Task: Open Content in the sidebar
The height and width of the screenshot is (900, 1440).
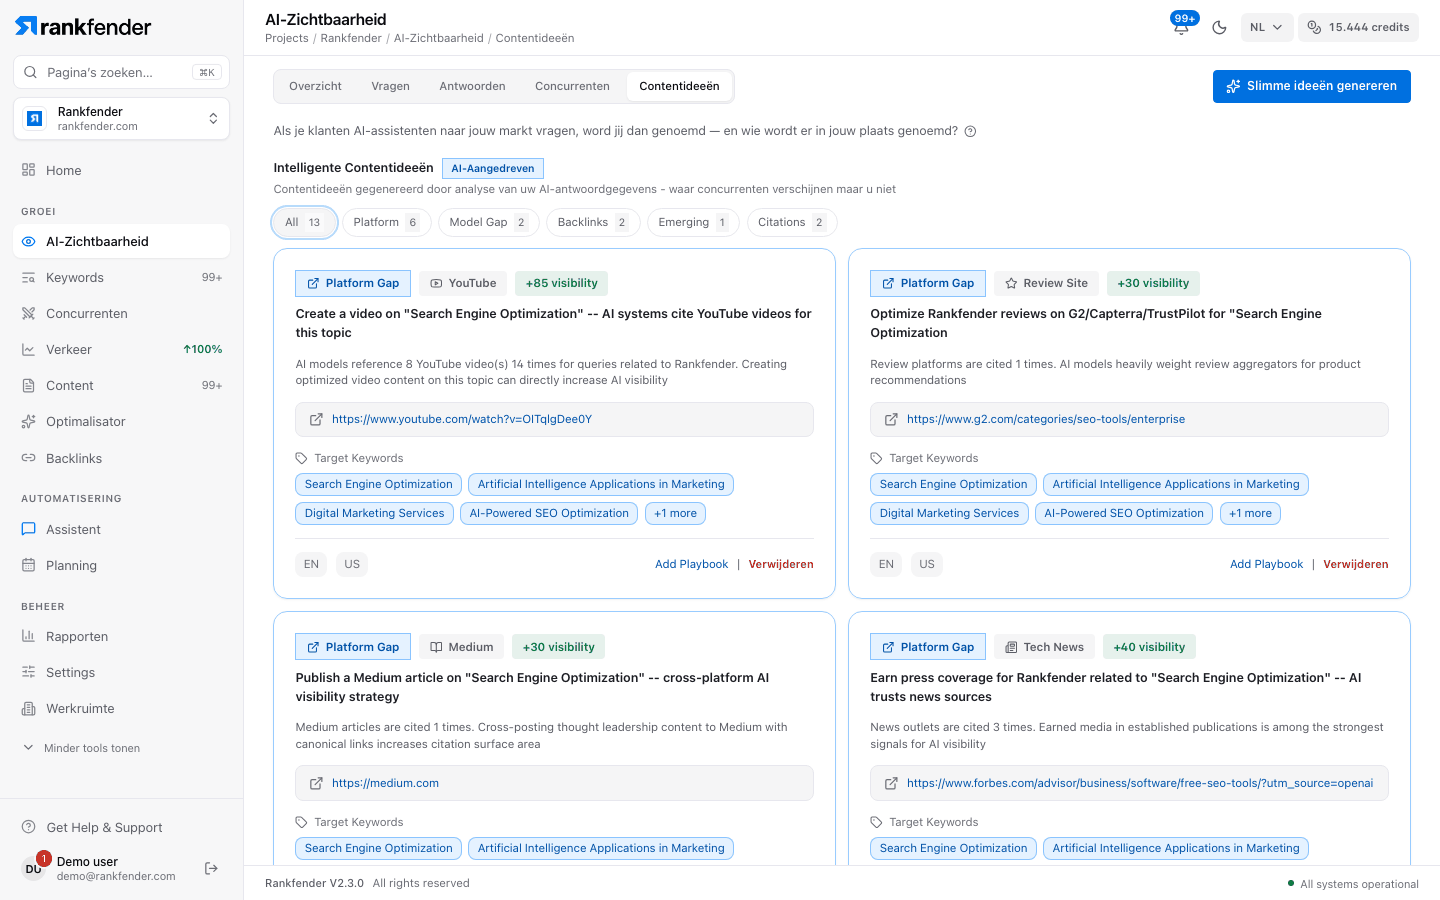Action: click(121, 386)
